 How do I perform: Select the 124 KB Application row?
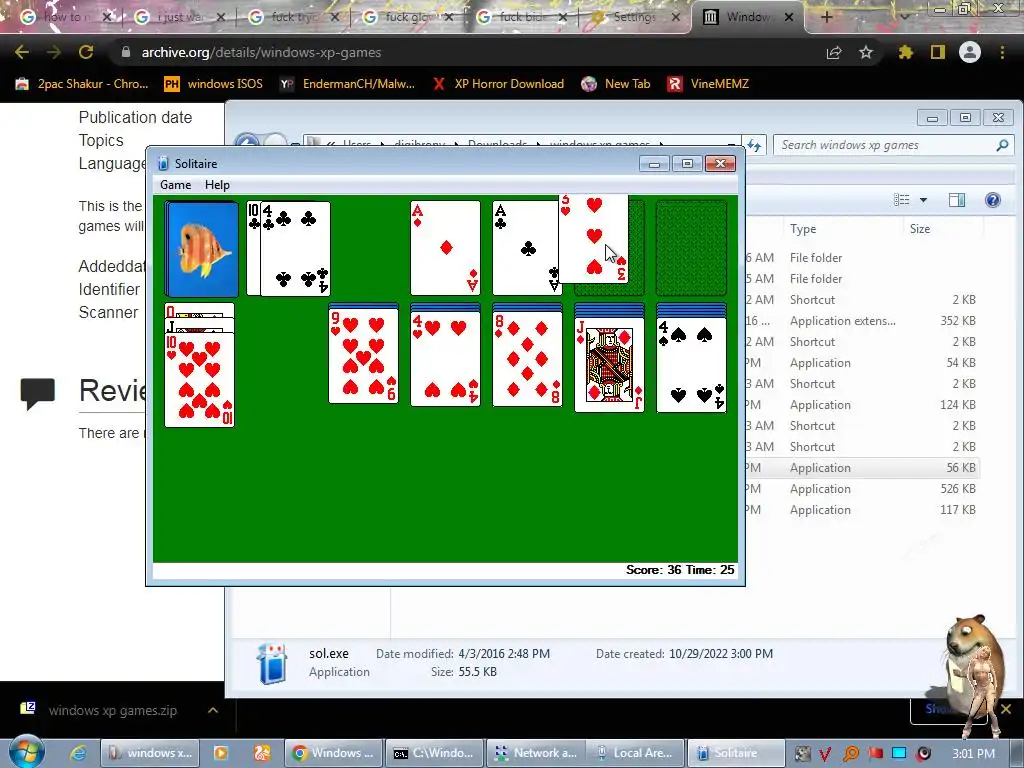point(862,405)
